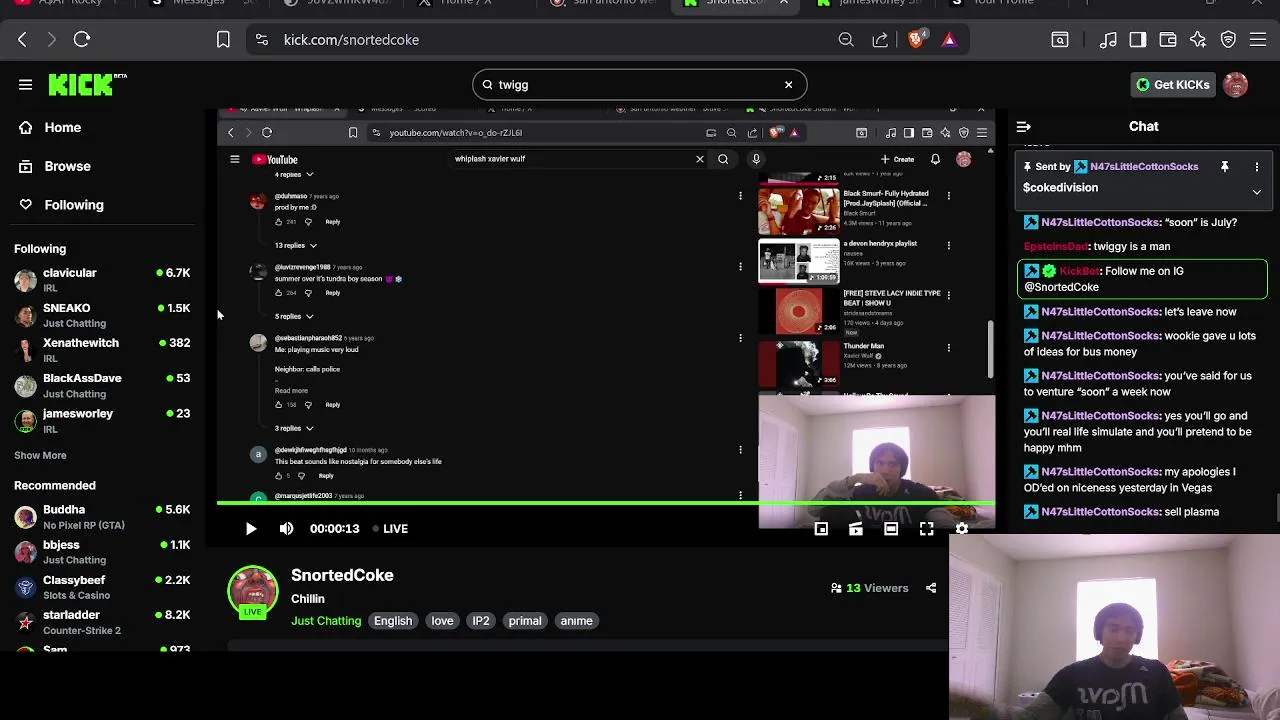
Task: Create a clip of the stream
Action: pyautogui.click(x=856, y=528)
